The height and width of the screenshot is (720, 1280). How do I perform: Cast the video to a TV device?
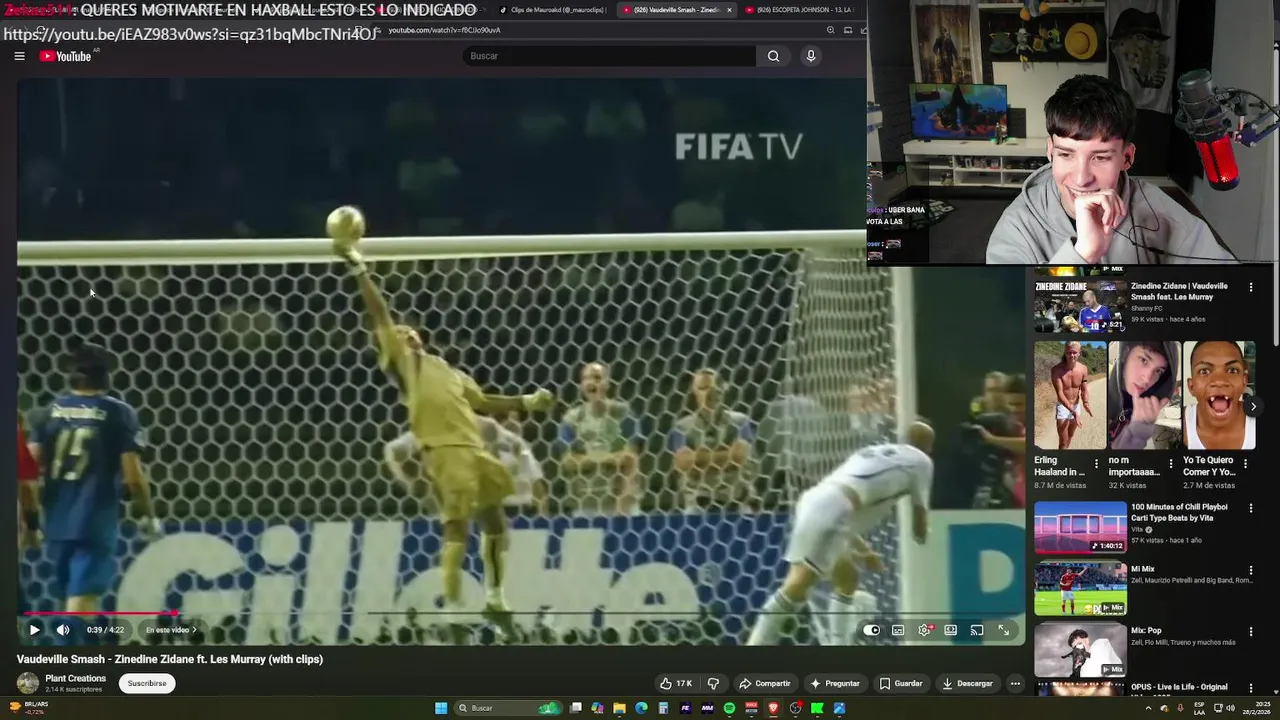[977, 630]
